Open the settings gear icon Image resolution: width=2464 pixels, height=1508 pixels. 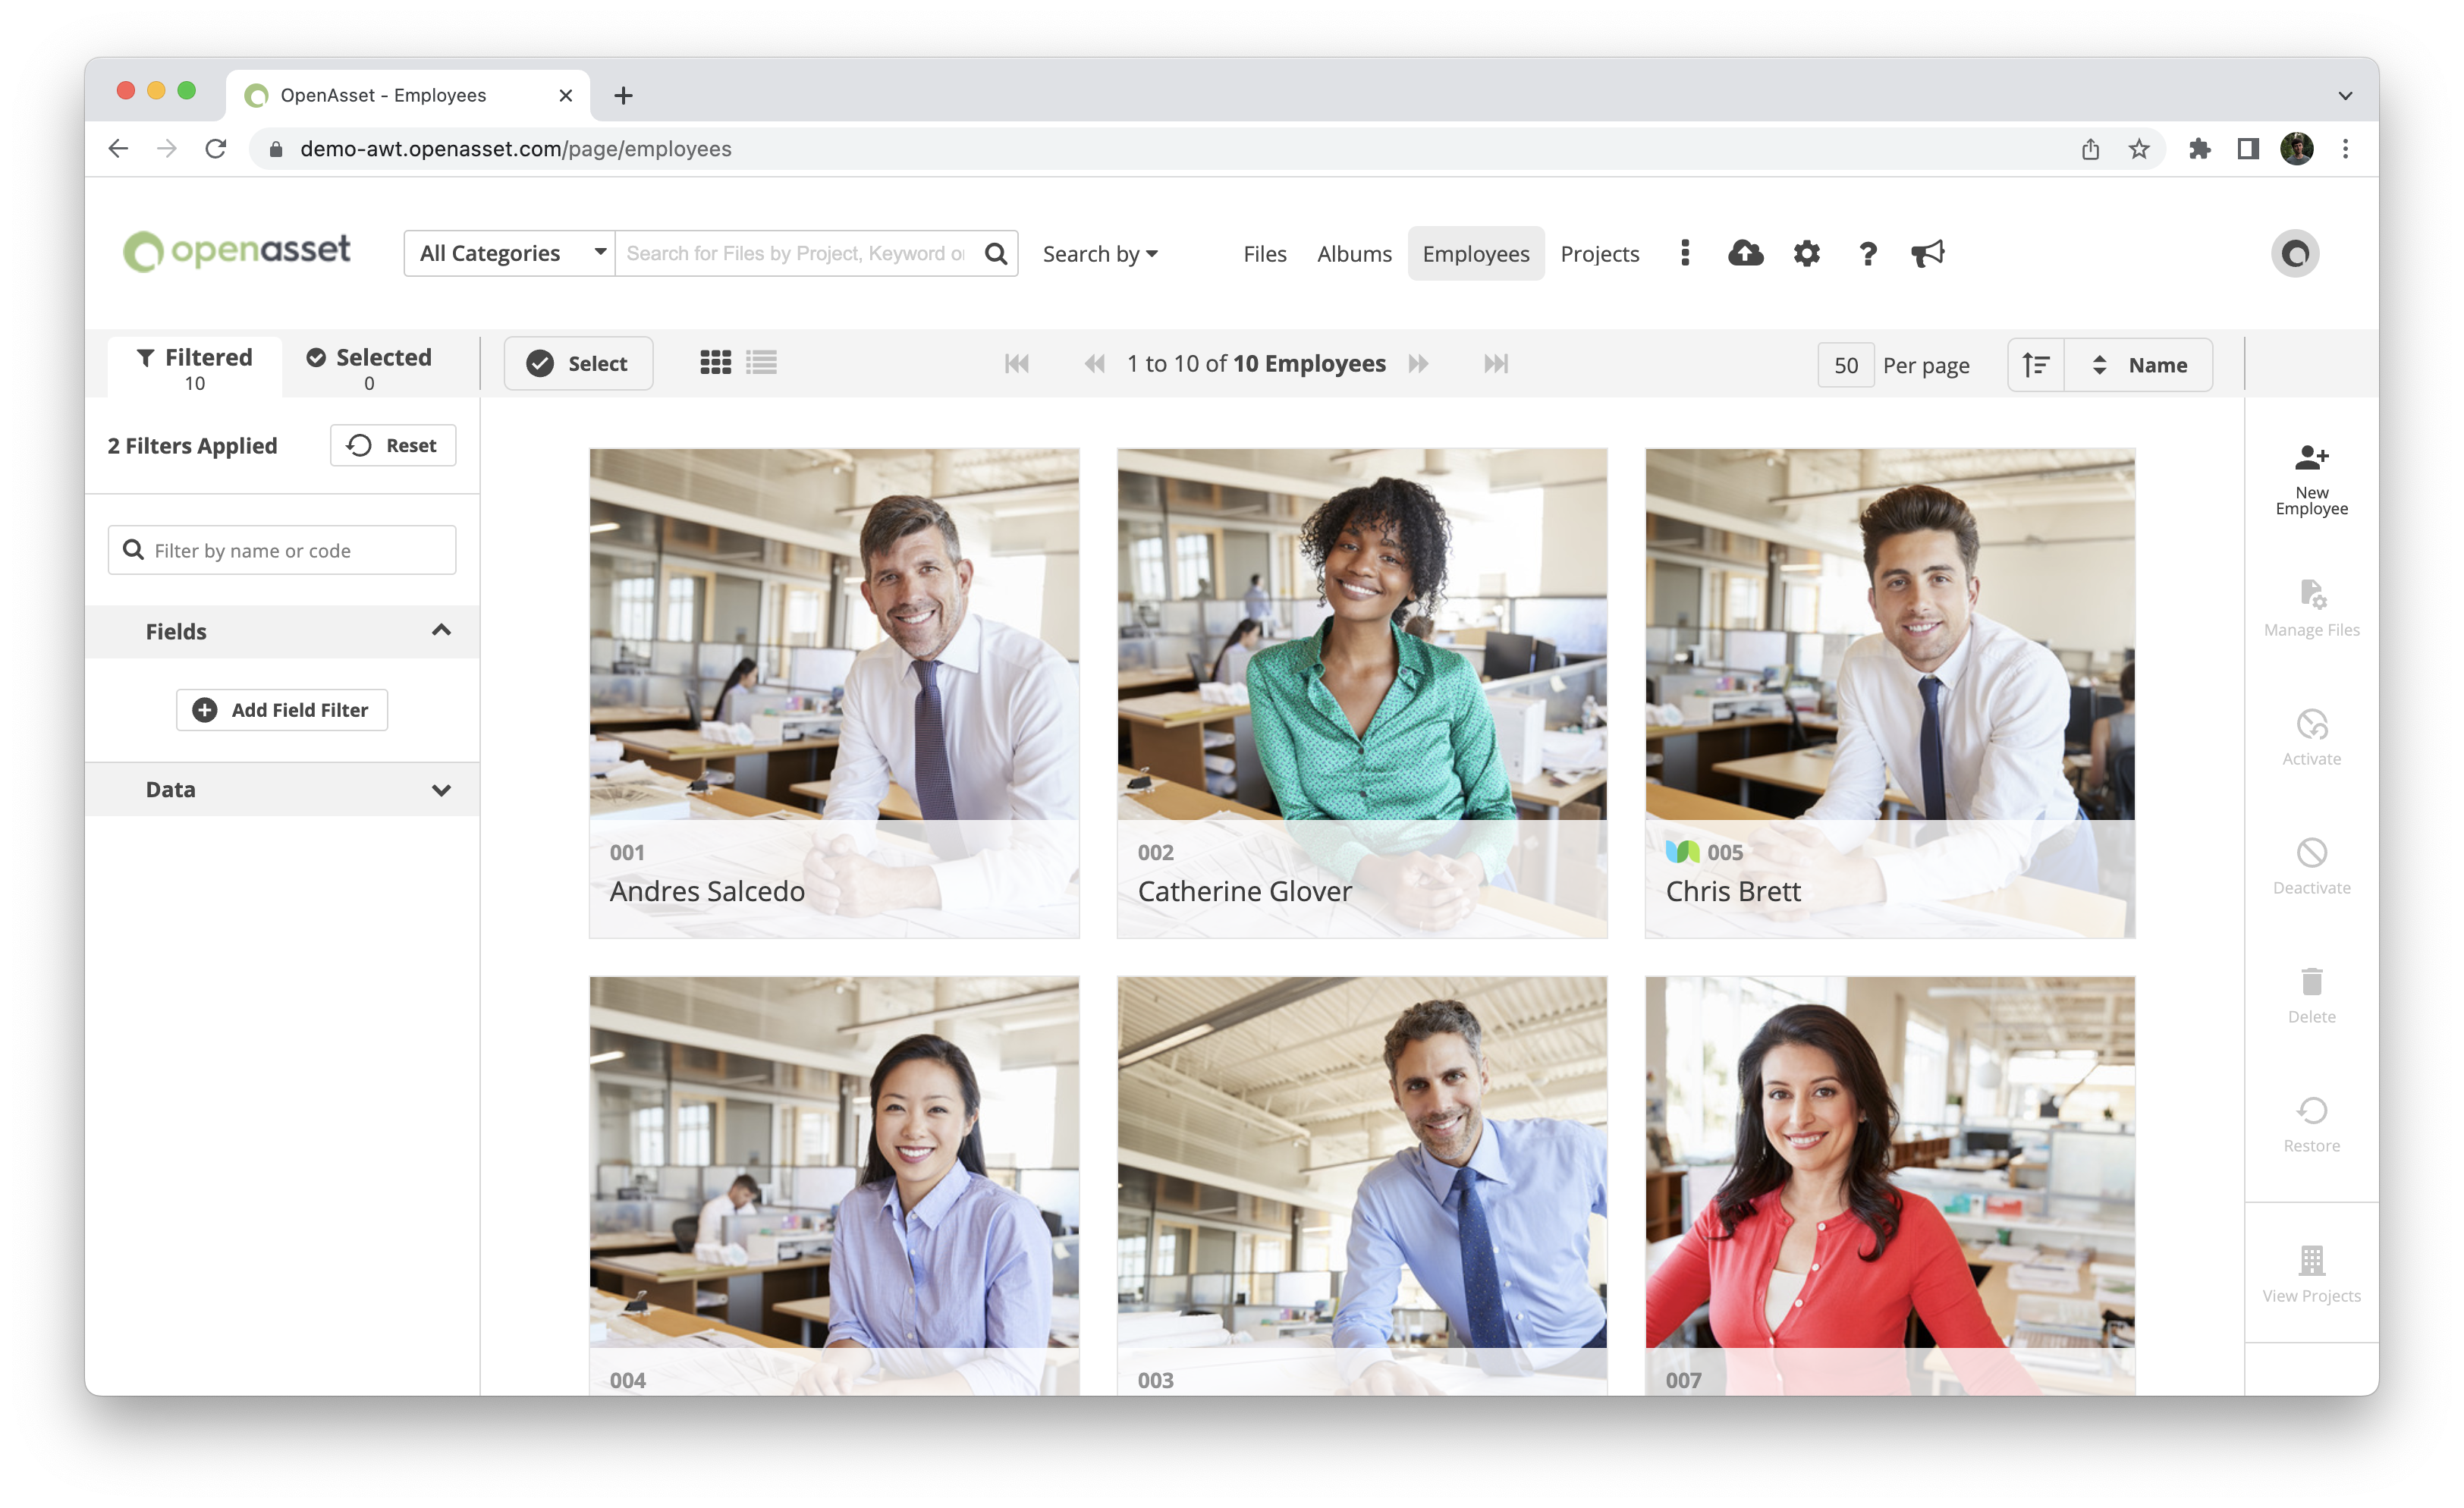[1806, 253]
